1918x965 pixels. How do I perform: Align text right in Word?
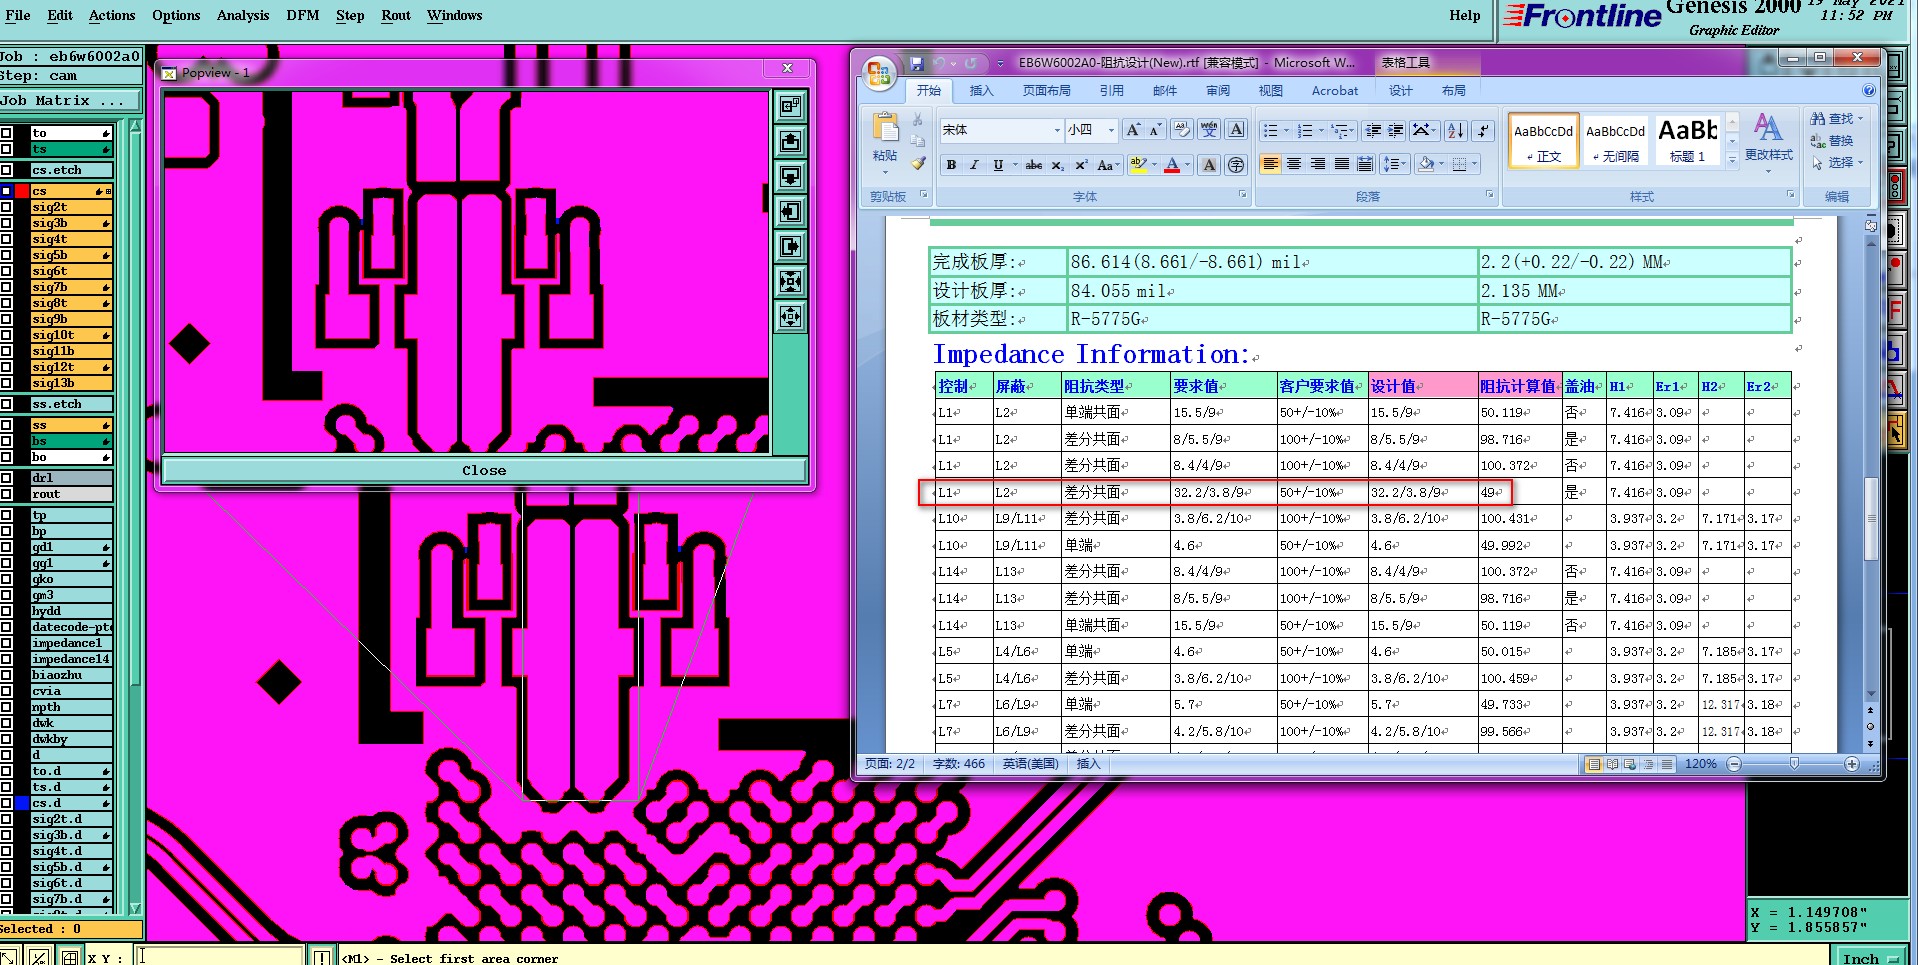(1318, 164)
